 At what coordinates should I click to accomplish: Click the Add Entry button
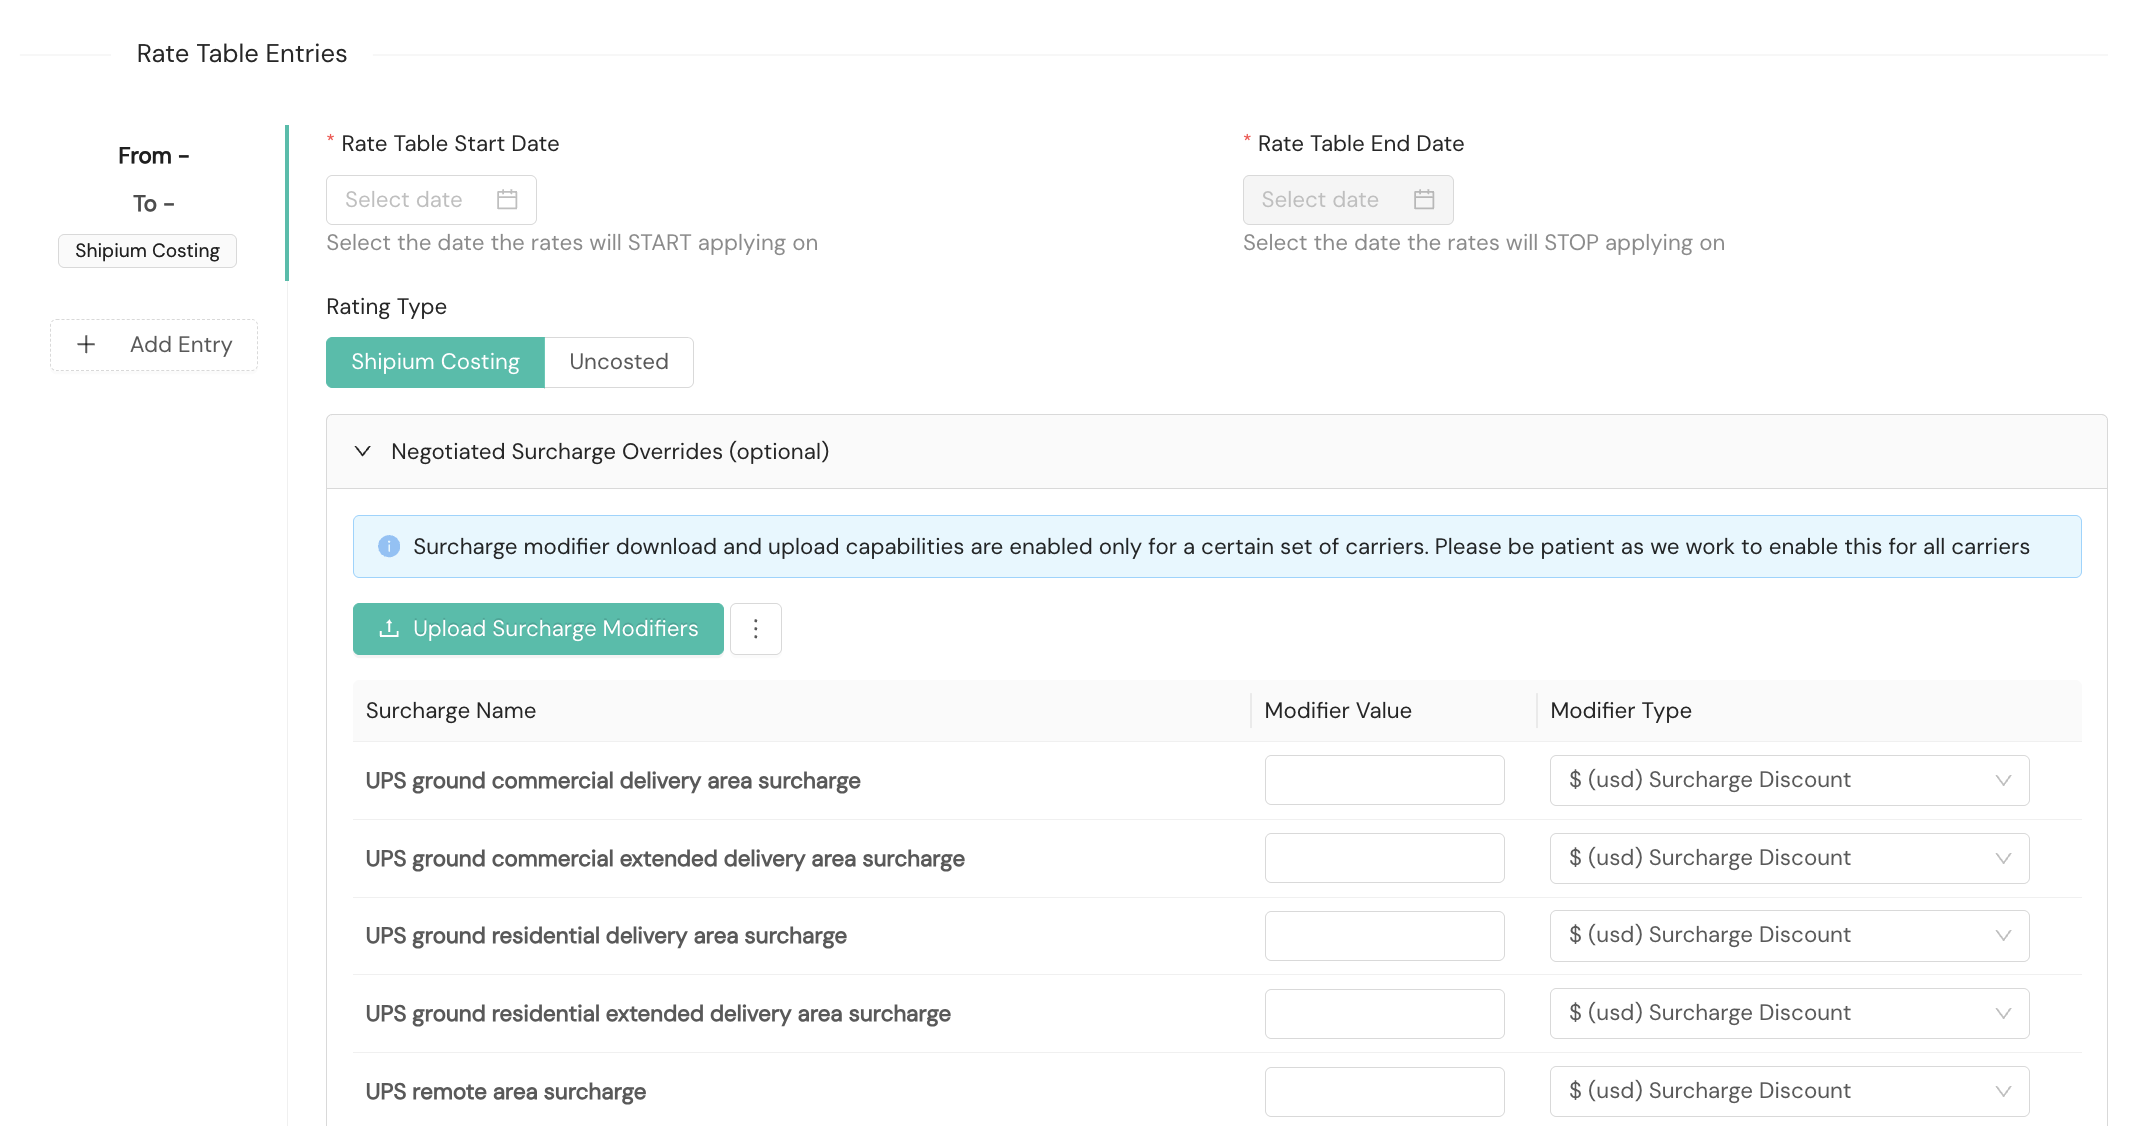[x=154, y=345]
